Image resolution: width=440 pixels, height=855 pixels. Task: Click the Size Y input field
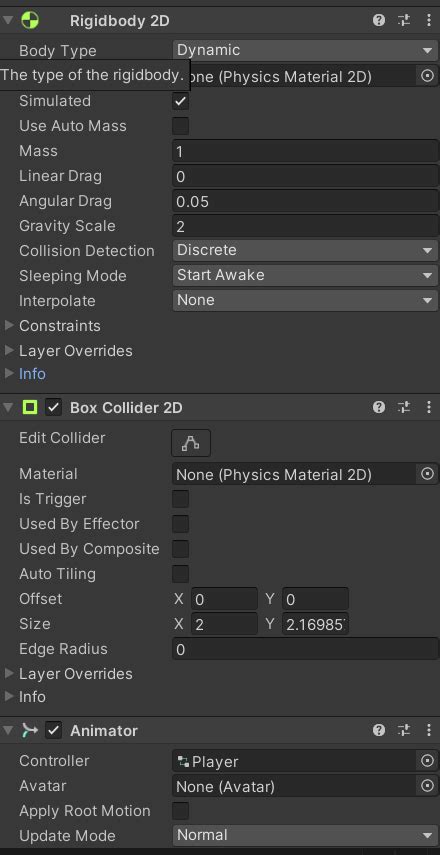coord(315,624)
